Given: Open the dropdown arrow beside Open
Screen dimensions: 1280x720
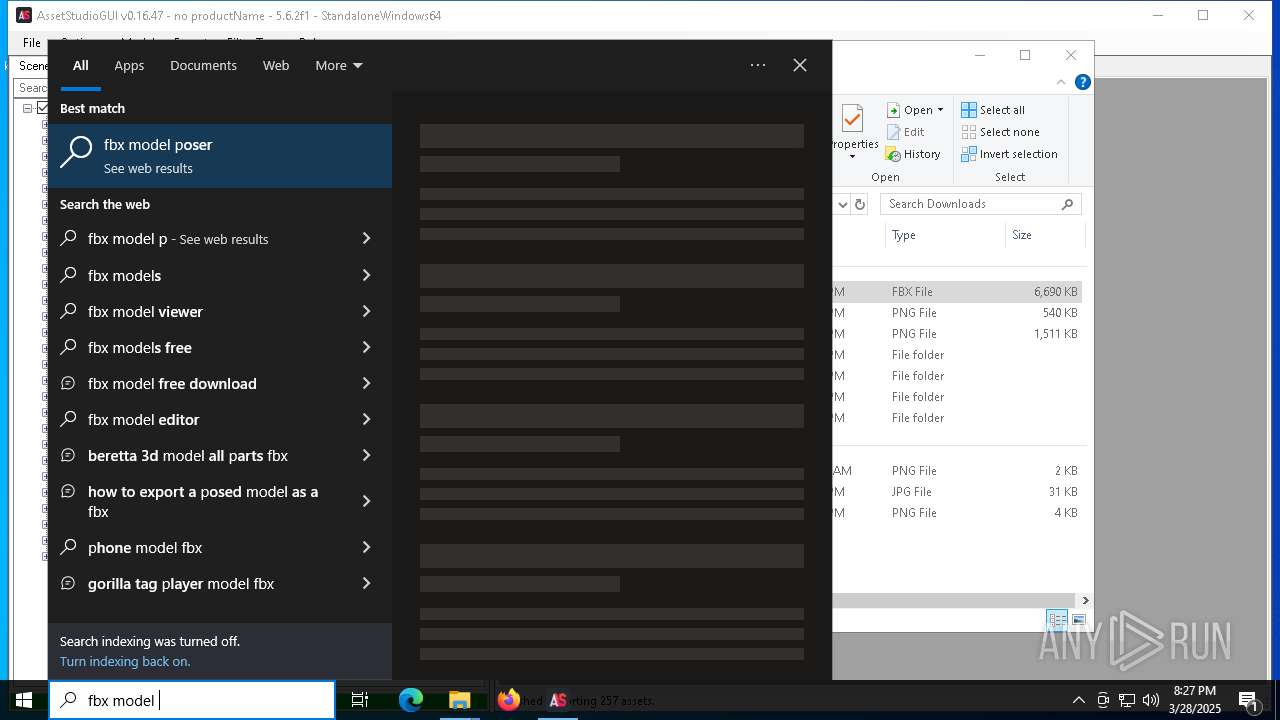Looking at the screenshot, I should 941,110.
